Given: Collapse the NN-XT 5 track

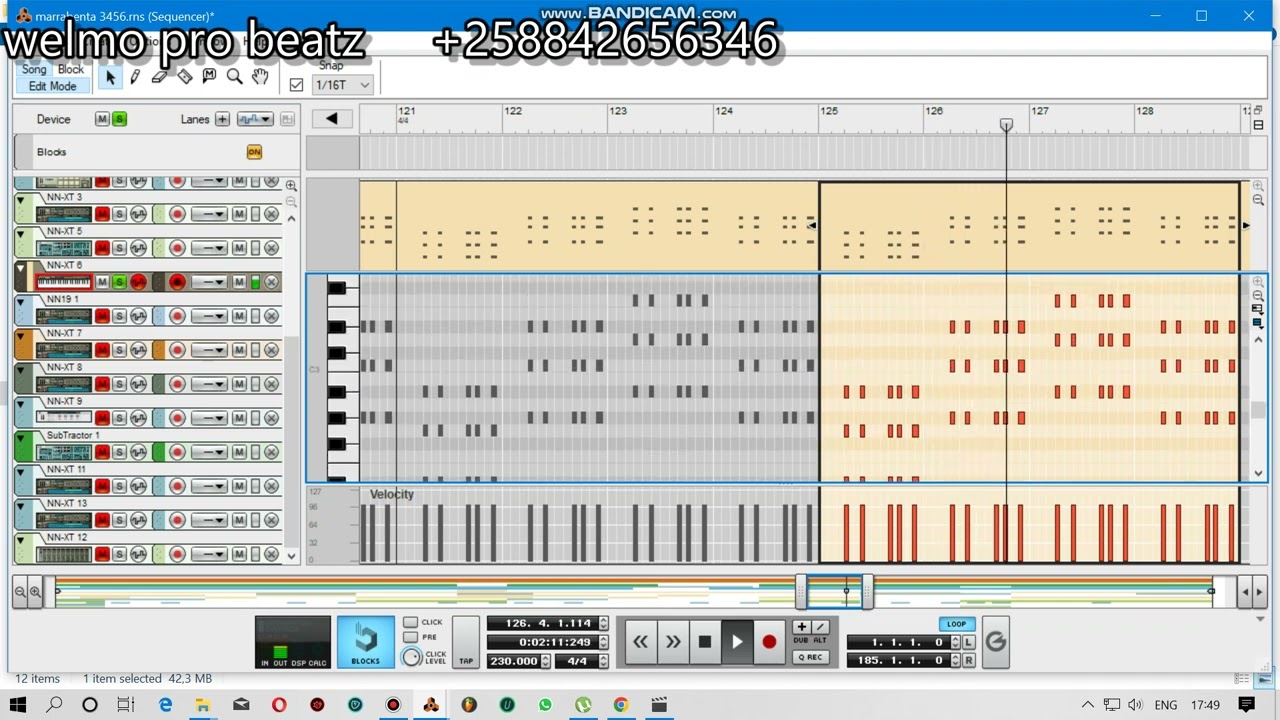Looking at the screenshot, I should pos(20,234).
